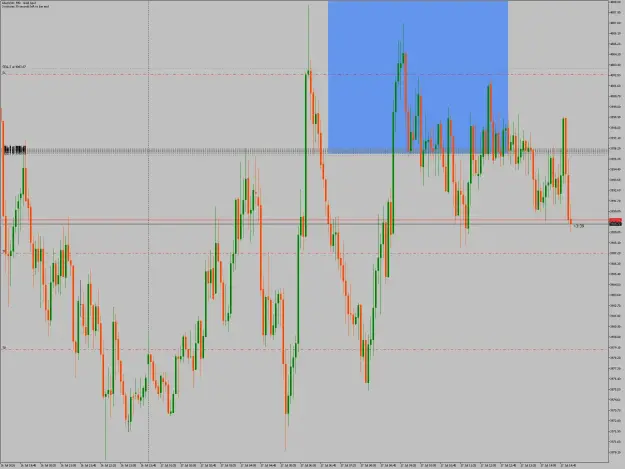The width and height of the screenshot is (625, 469).
Task: Select the solid red horizontal price line
Action: (x=305, y=220)
